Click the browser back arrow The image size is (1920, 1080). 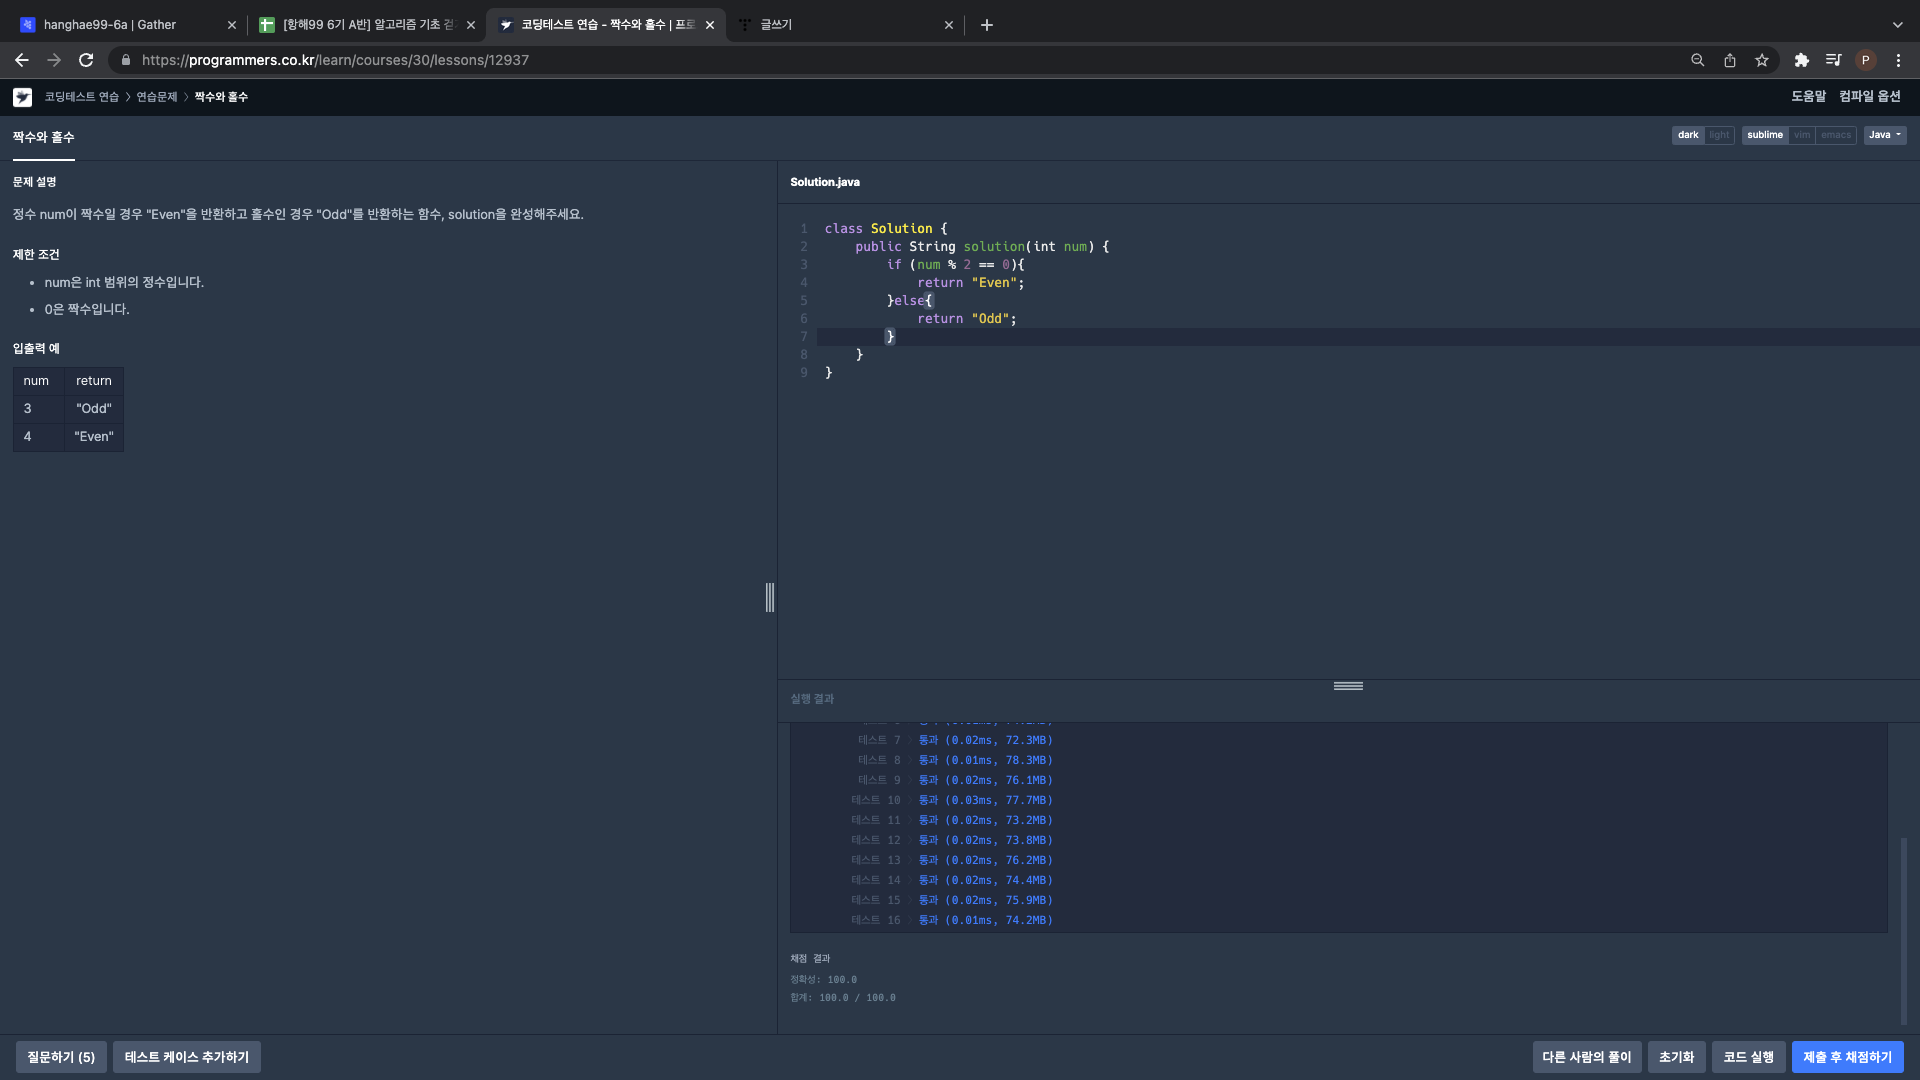point(22,60)
